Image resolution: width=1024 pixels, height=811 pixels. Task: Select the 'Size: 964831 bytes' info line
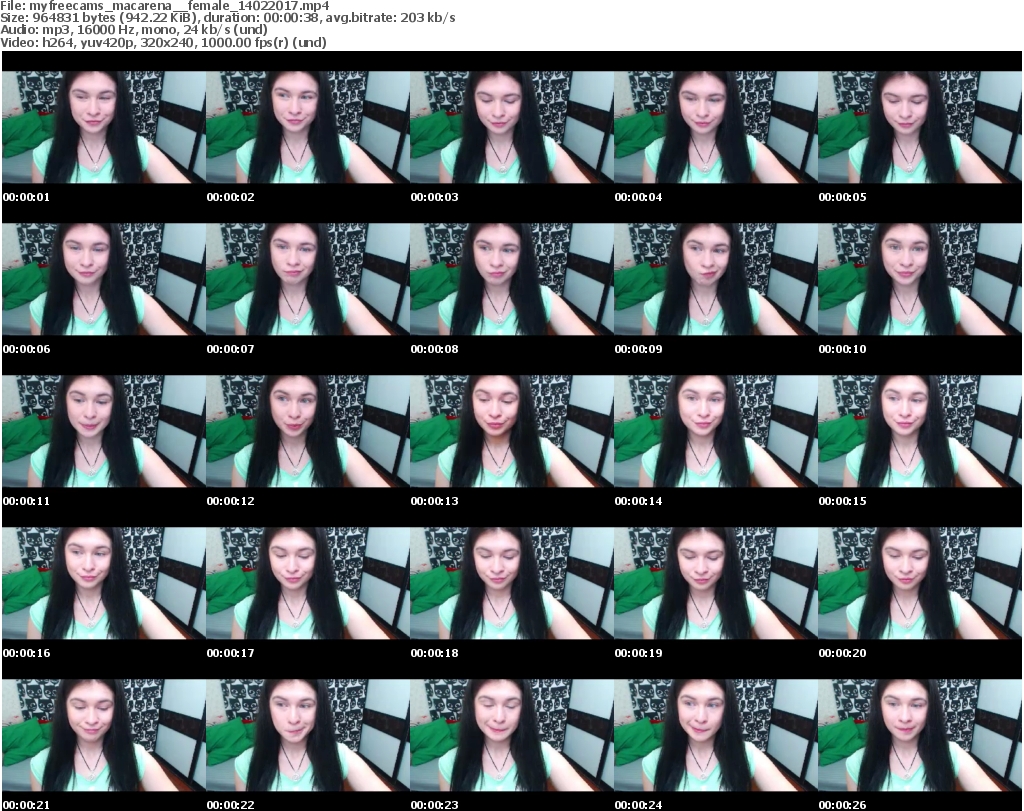pos(228,18)
